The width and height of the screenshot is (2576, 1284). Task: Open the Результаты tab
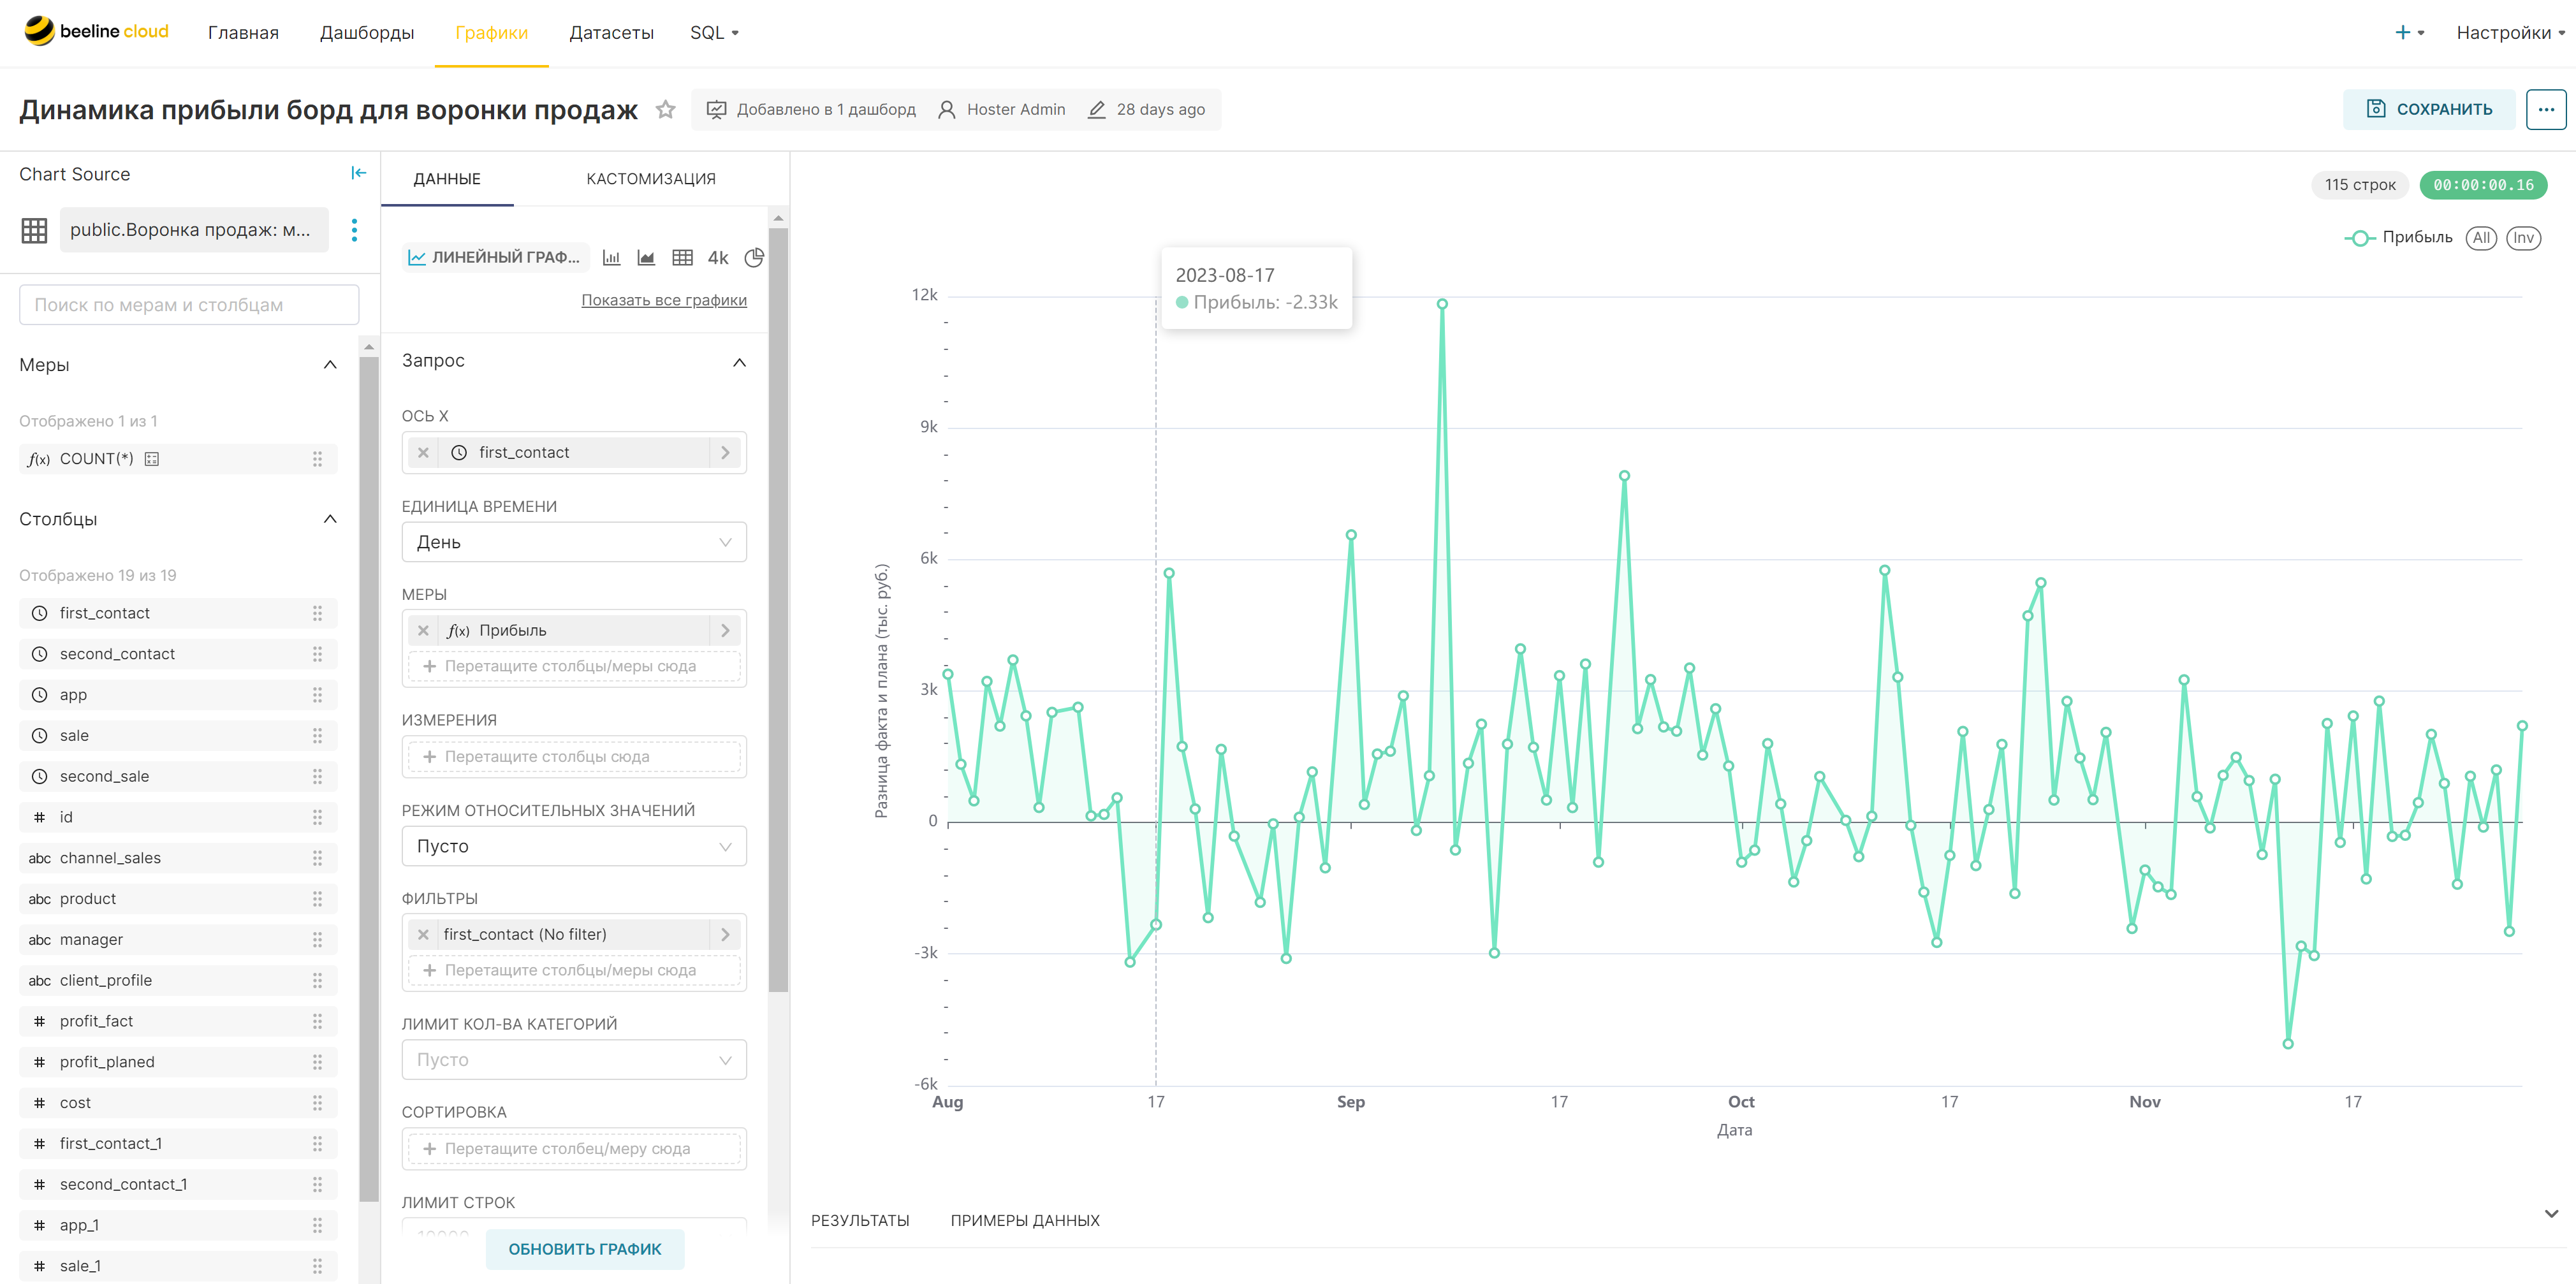[860, 1220]
